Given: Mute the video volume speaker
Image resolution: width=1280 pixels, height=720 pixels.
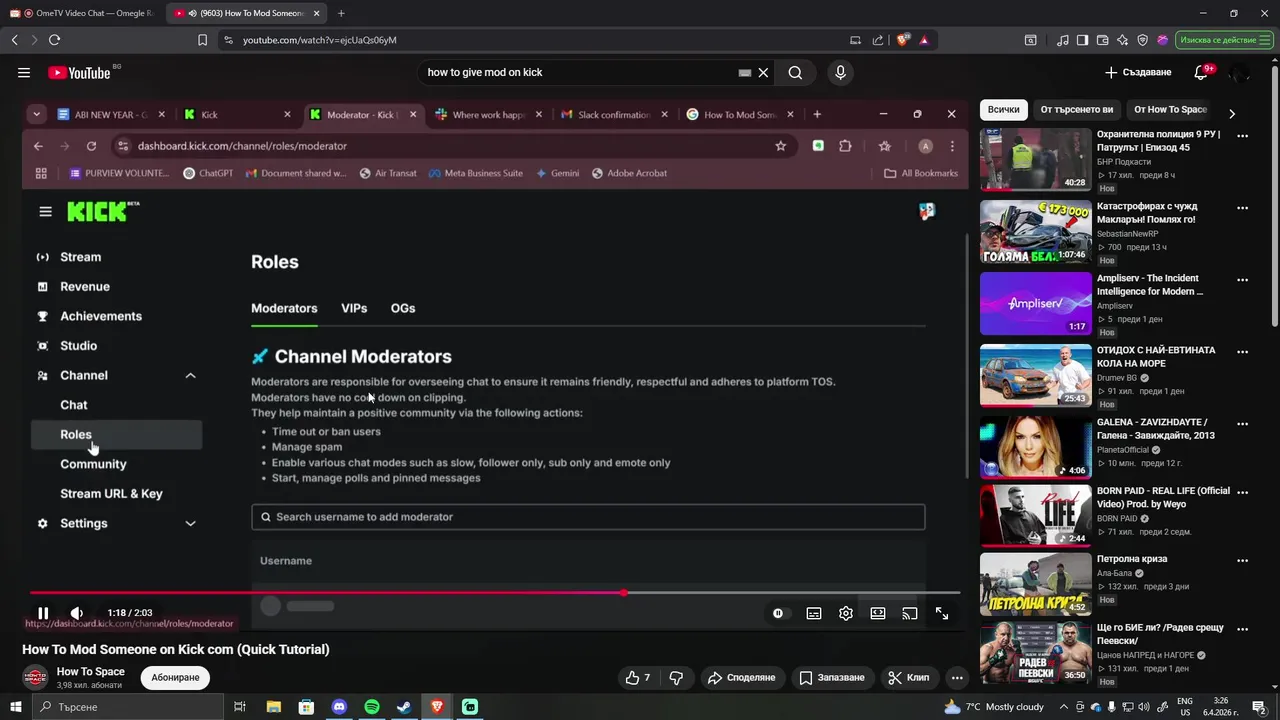Looking at the screenshot, I should (77, 613).
